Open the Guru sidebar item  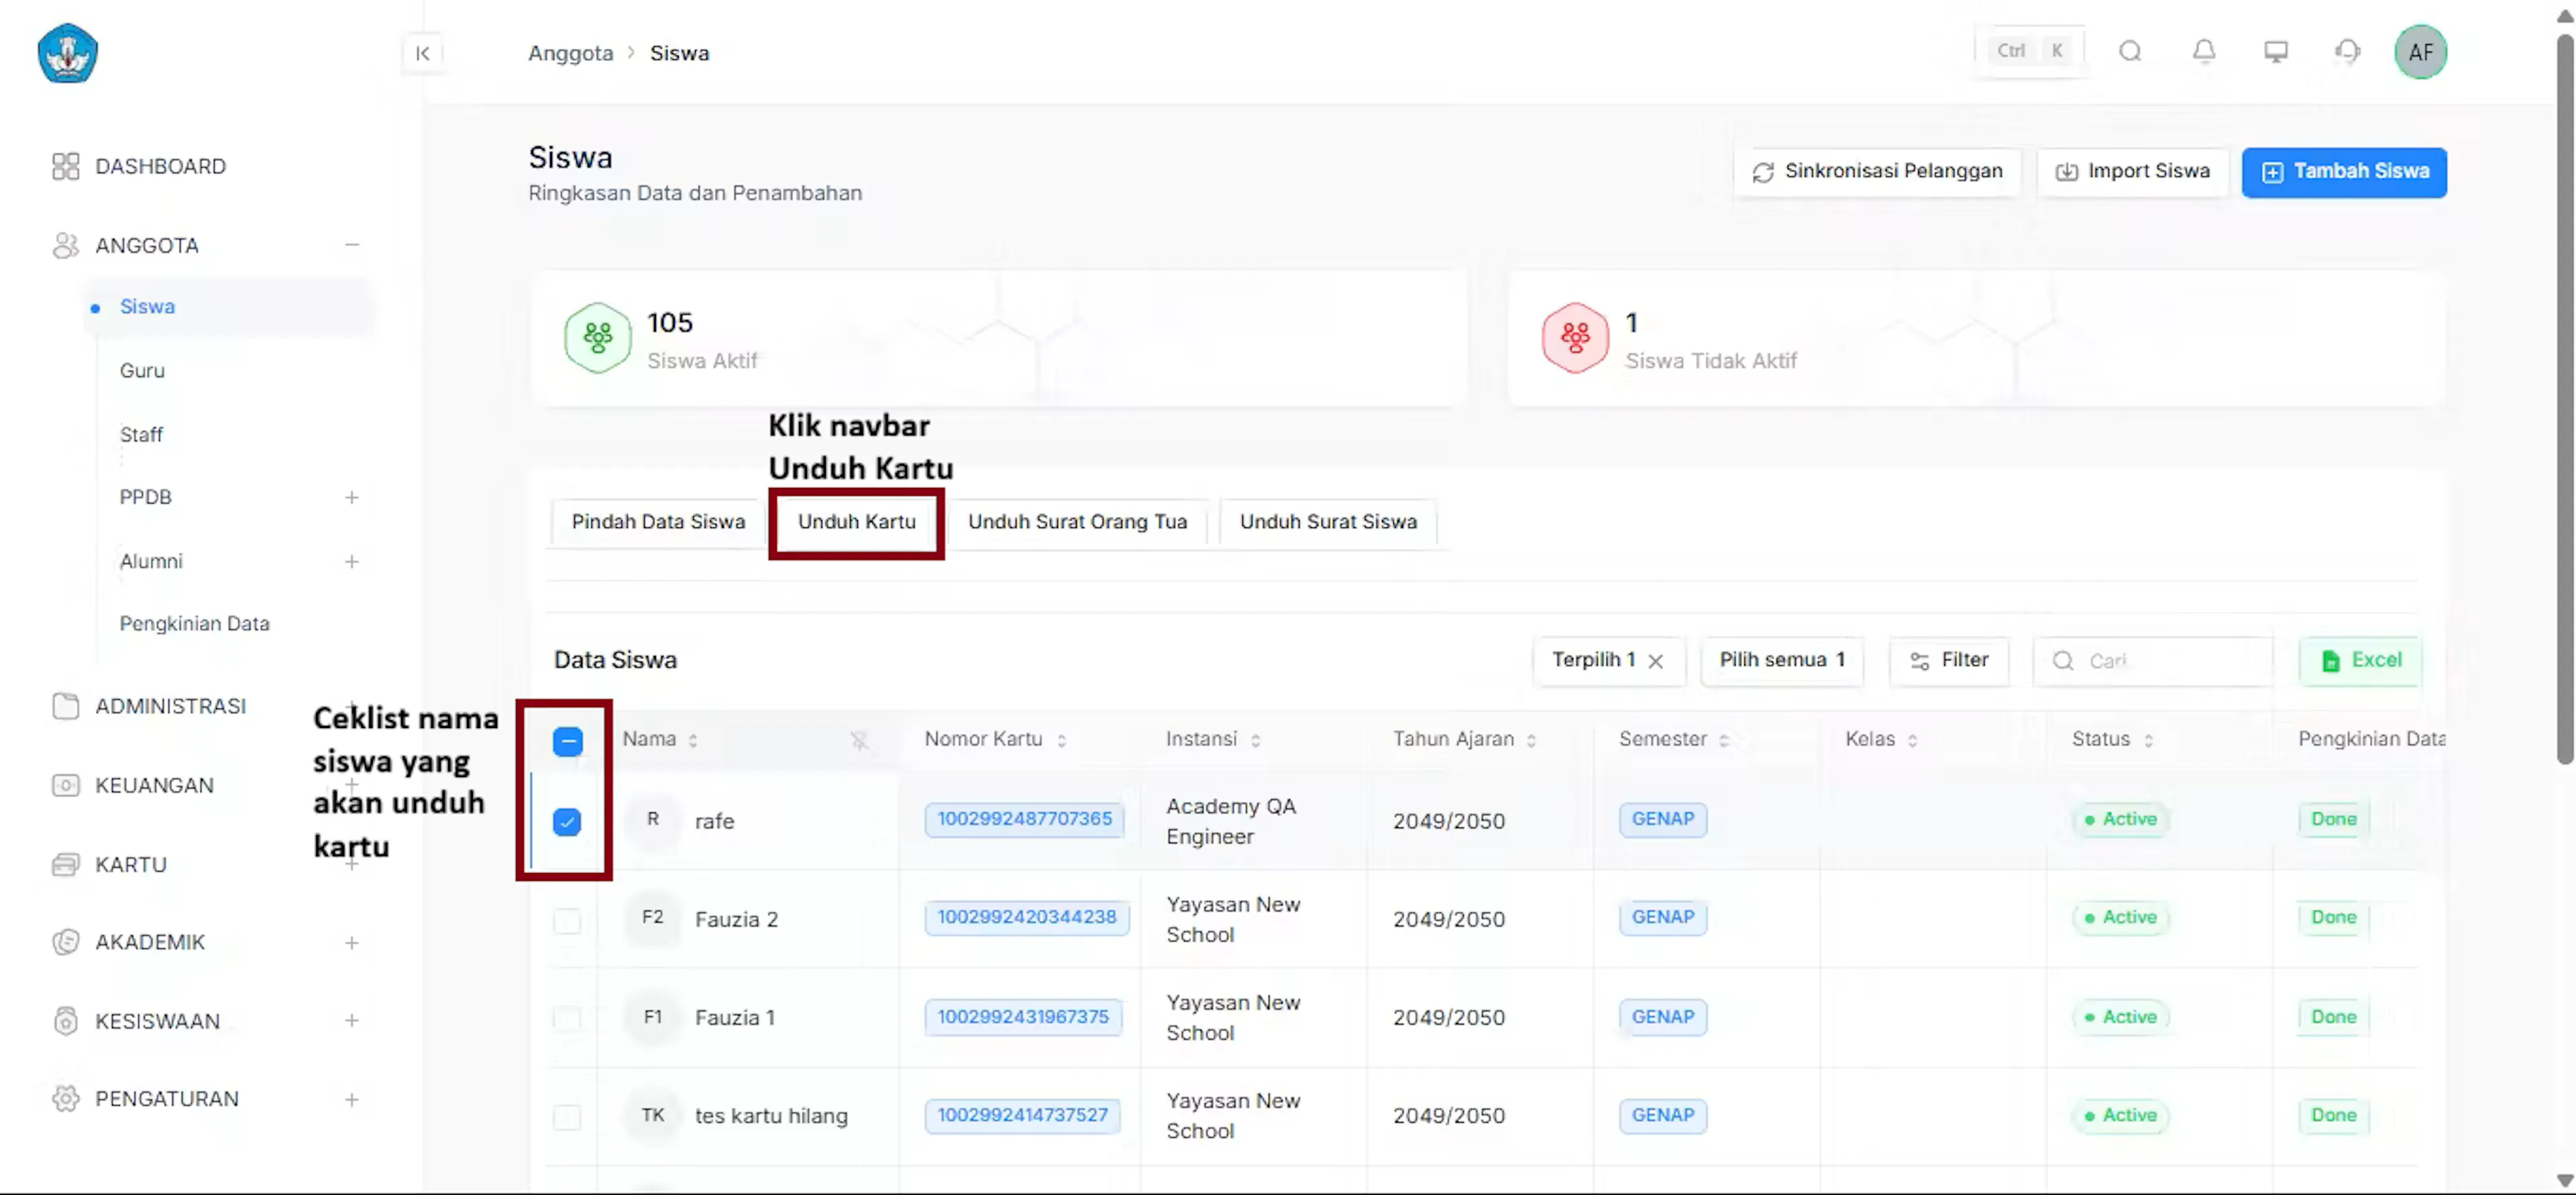pos(142,371)
